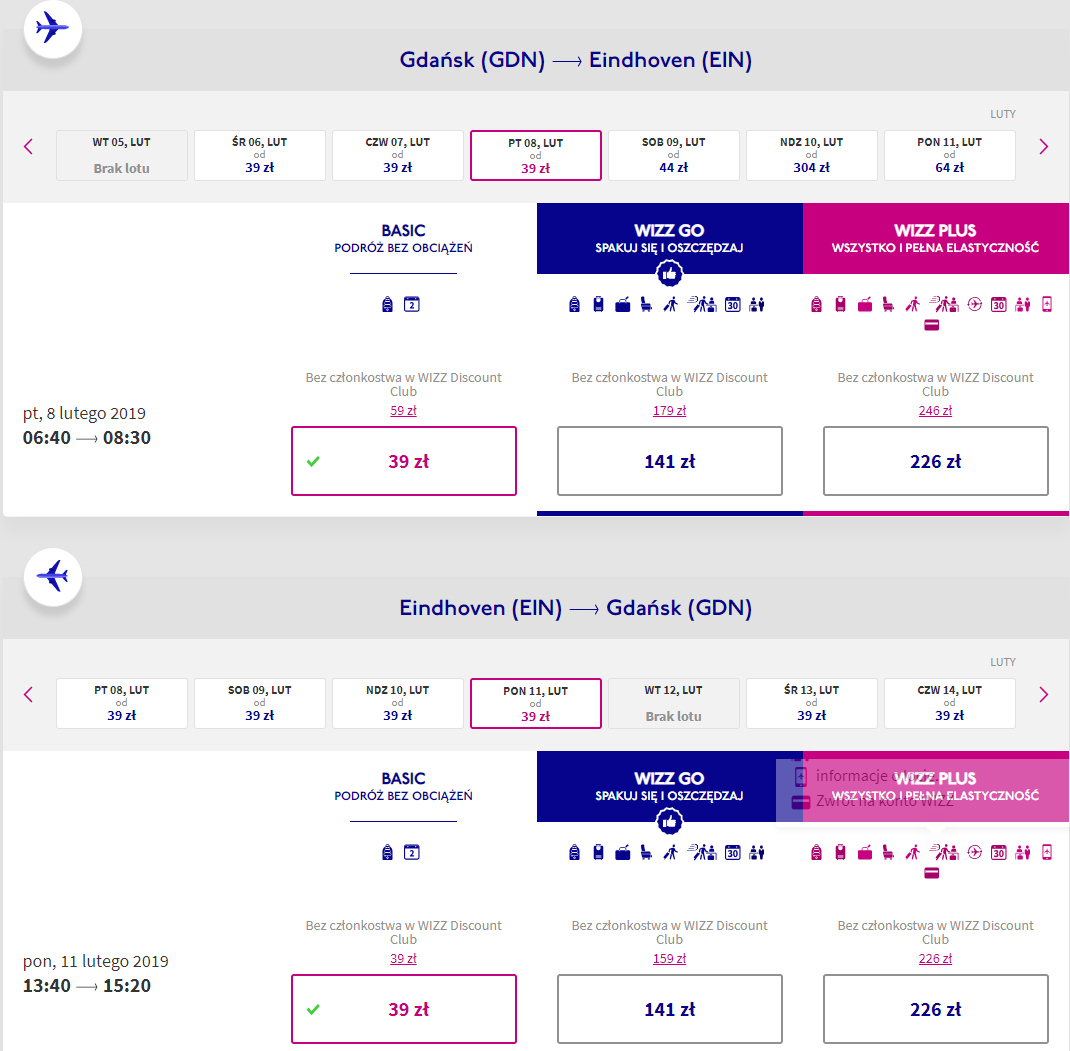The image size is (1070, 1051).
Task: Click the seat selection icon under outbound WIZZ GO
Action: 646,304
